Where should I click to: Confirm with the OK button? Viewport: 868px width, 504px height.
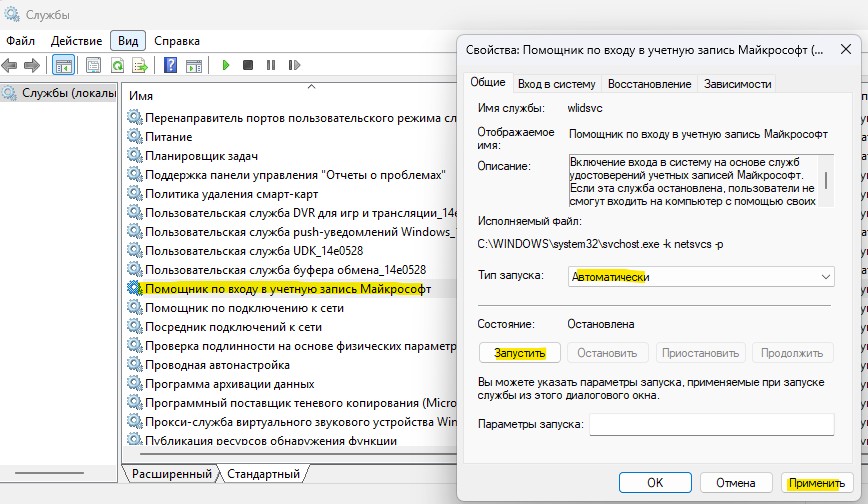click(x=655, y=482)
